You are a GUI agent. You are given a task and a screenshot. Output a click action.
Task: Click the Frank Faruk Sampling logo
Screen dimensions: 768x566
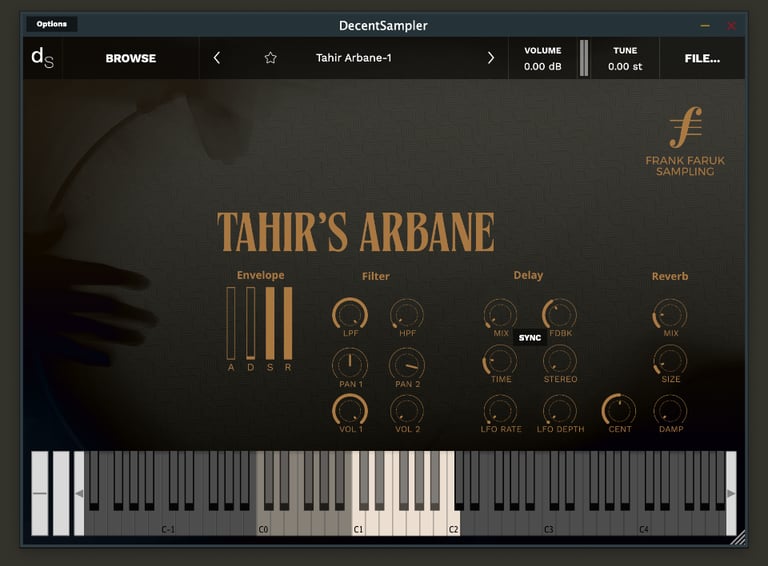685,142
